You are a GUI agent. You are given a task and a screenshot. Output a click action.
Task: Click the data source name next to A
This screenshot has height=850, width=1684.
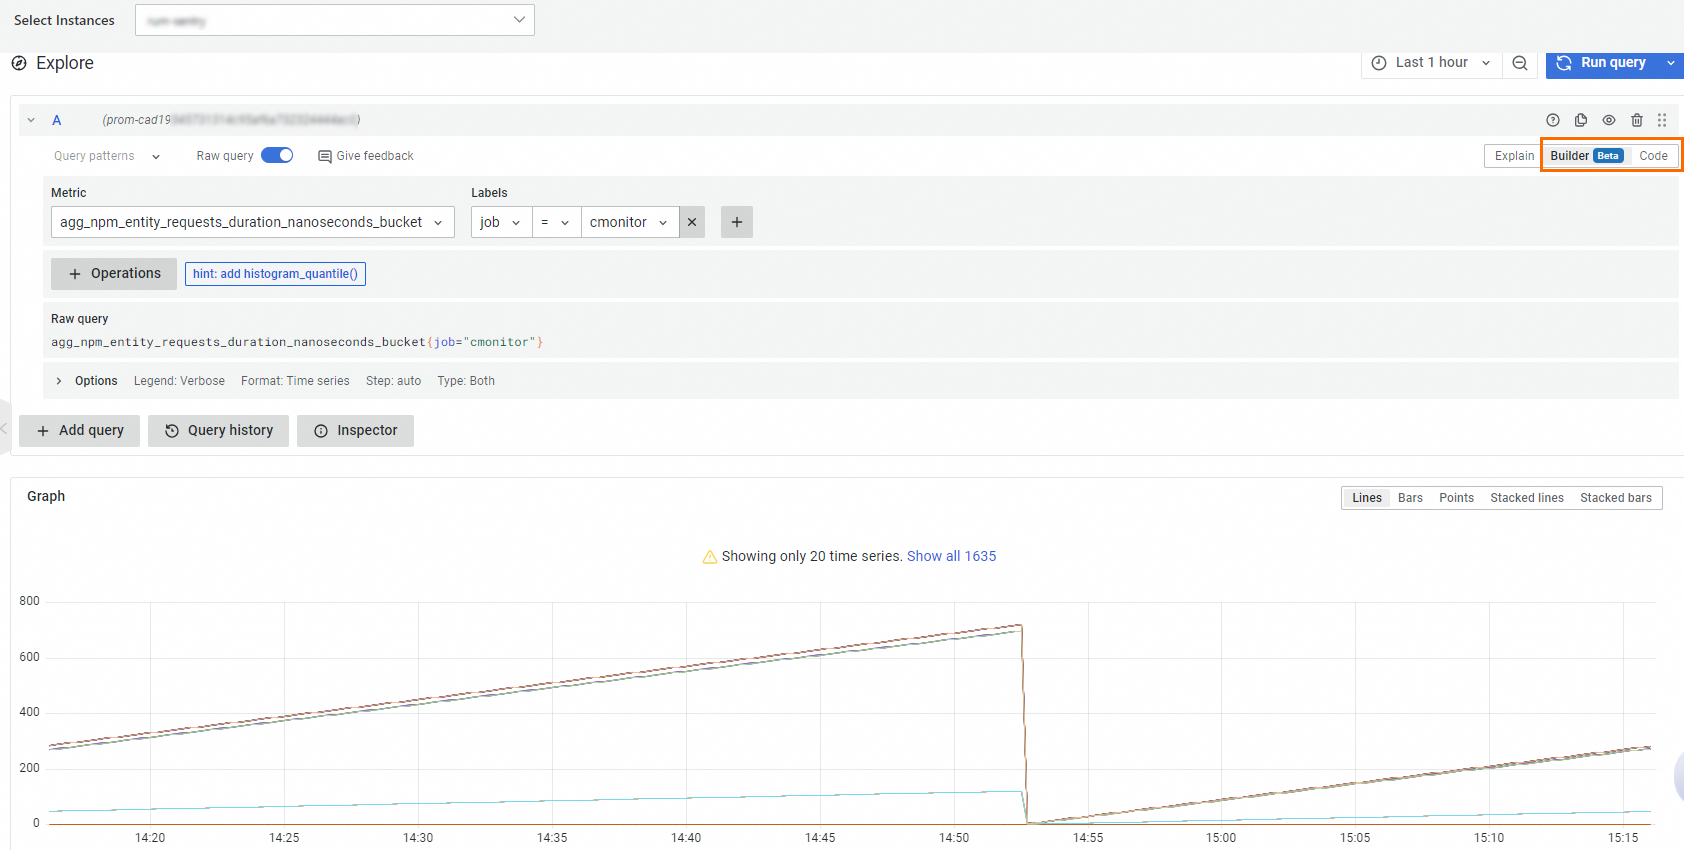pyautogui.click(x=231, y=120)
